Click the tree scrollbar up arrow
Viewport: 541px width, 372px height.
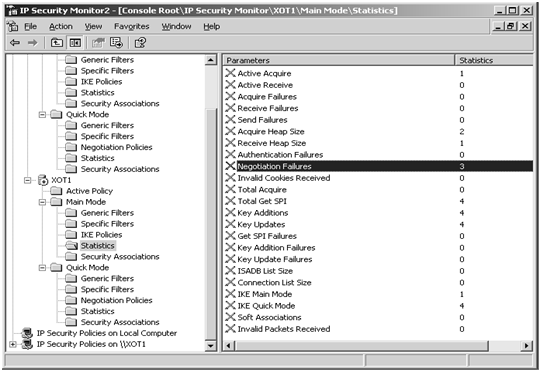coord(211,60)
